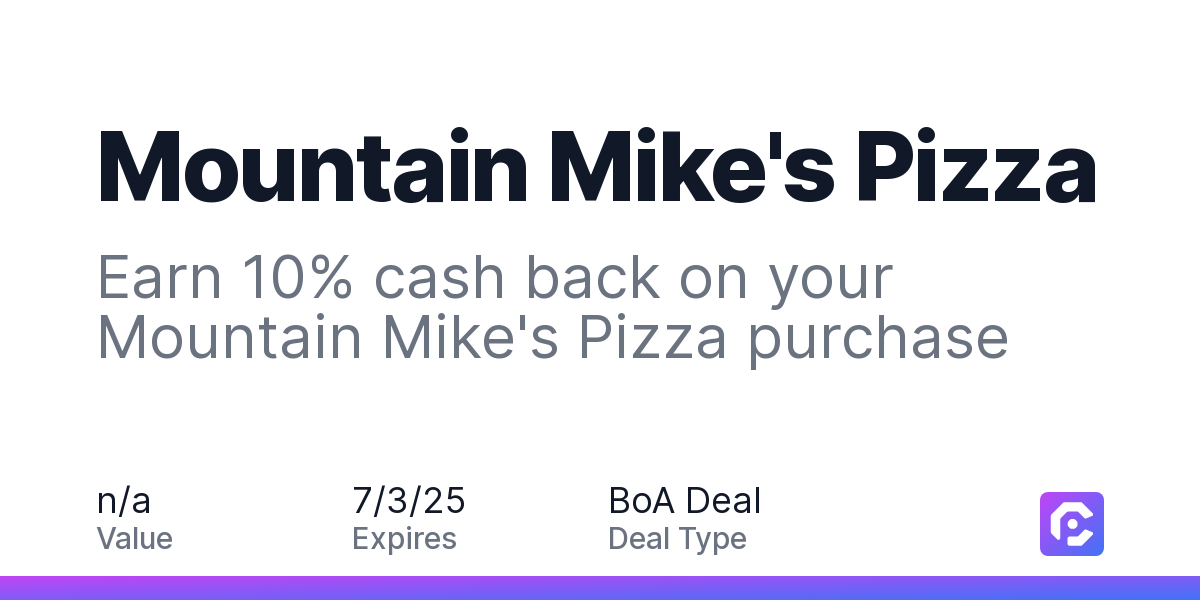This screenshot has height=600, width=1200.
Task: Click the purple logo icon
Action: point(1072,523)
